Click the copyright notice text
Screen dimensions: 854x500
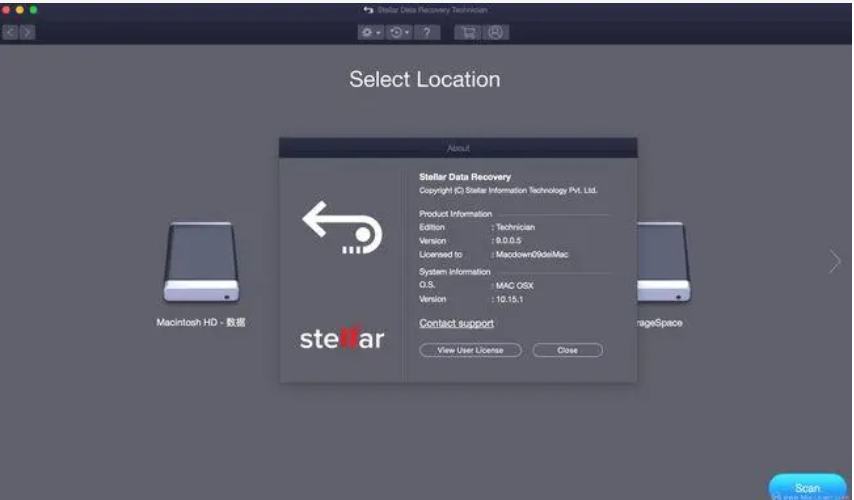pos(508,190)
